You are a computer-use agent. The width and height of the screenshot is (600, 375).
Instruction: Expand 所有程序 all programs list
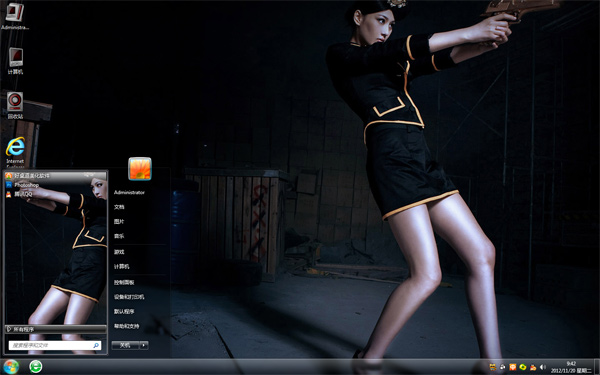click(55, 329)
